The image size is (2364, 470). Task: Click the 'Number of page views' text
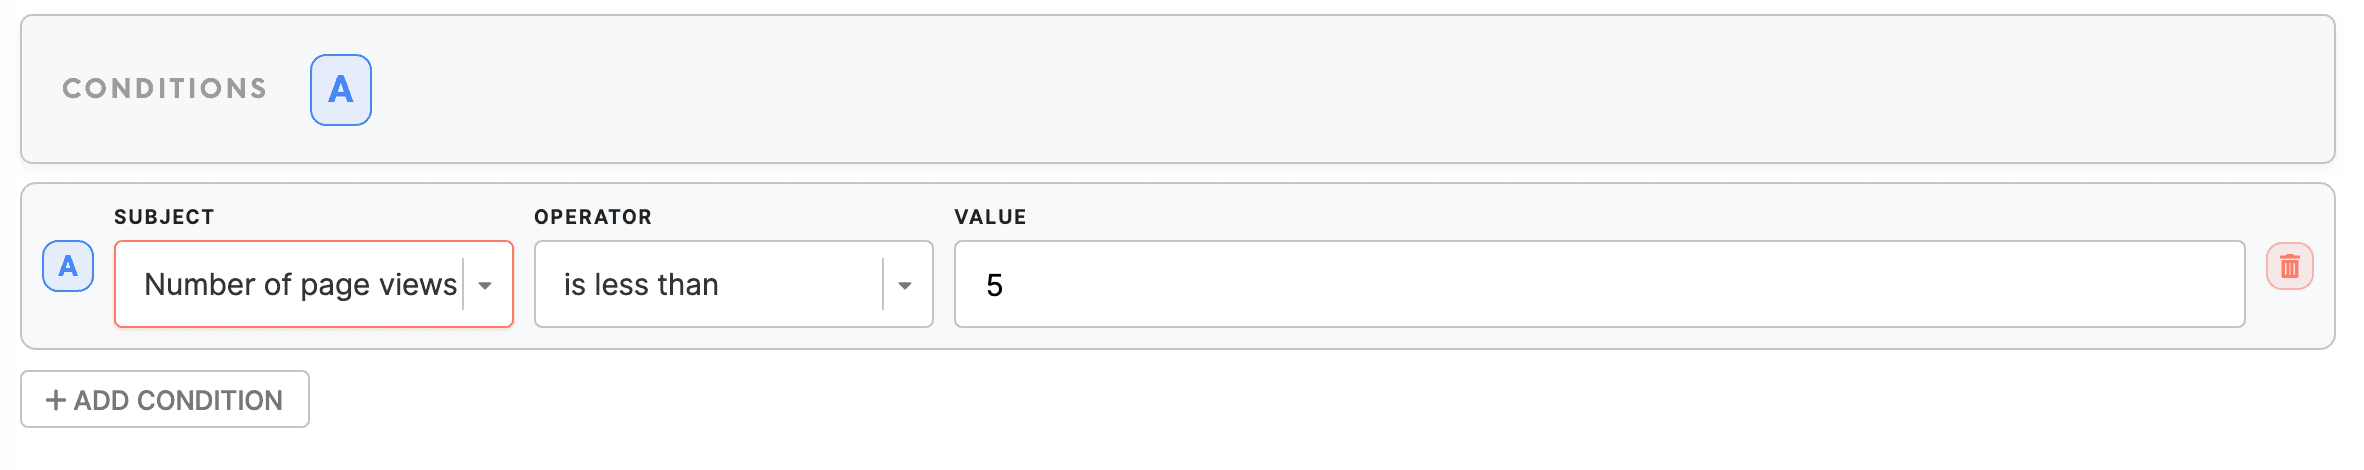coord(300,285)
